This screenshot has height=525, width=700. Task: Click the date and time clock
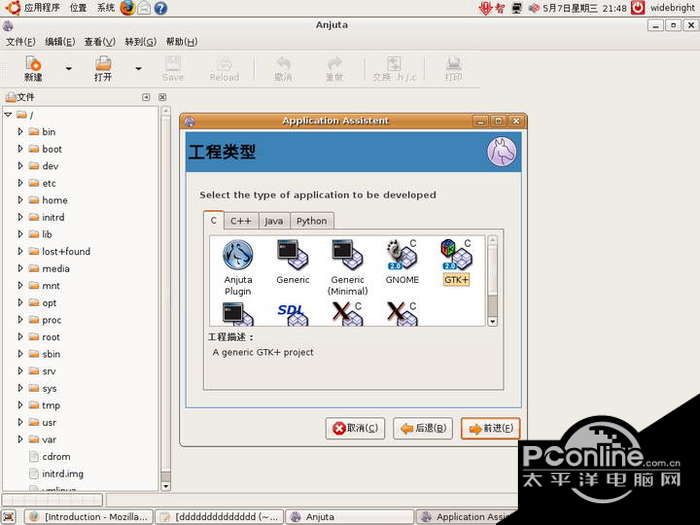coord(584,8)
